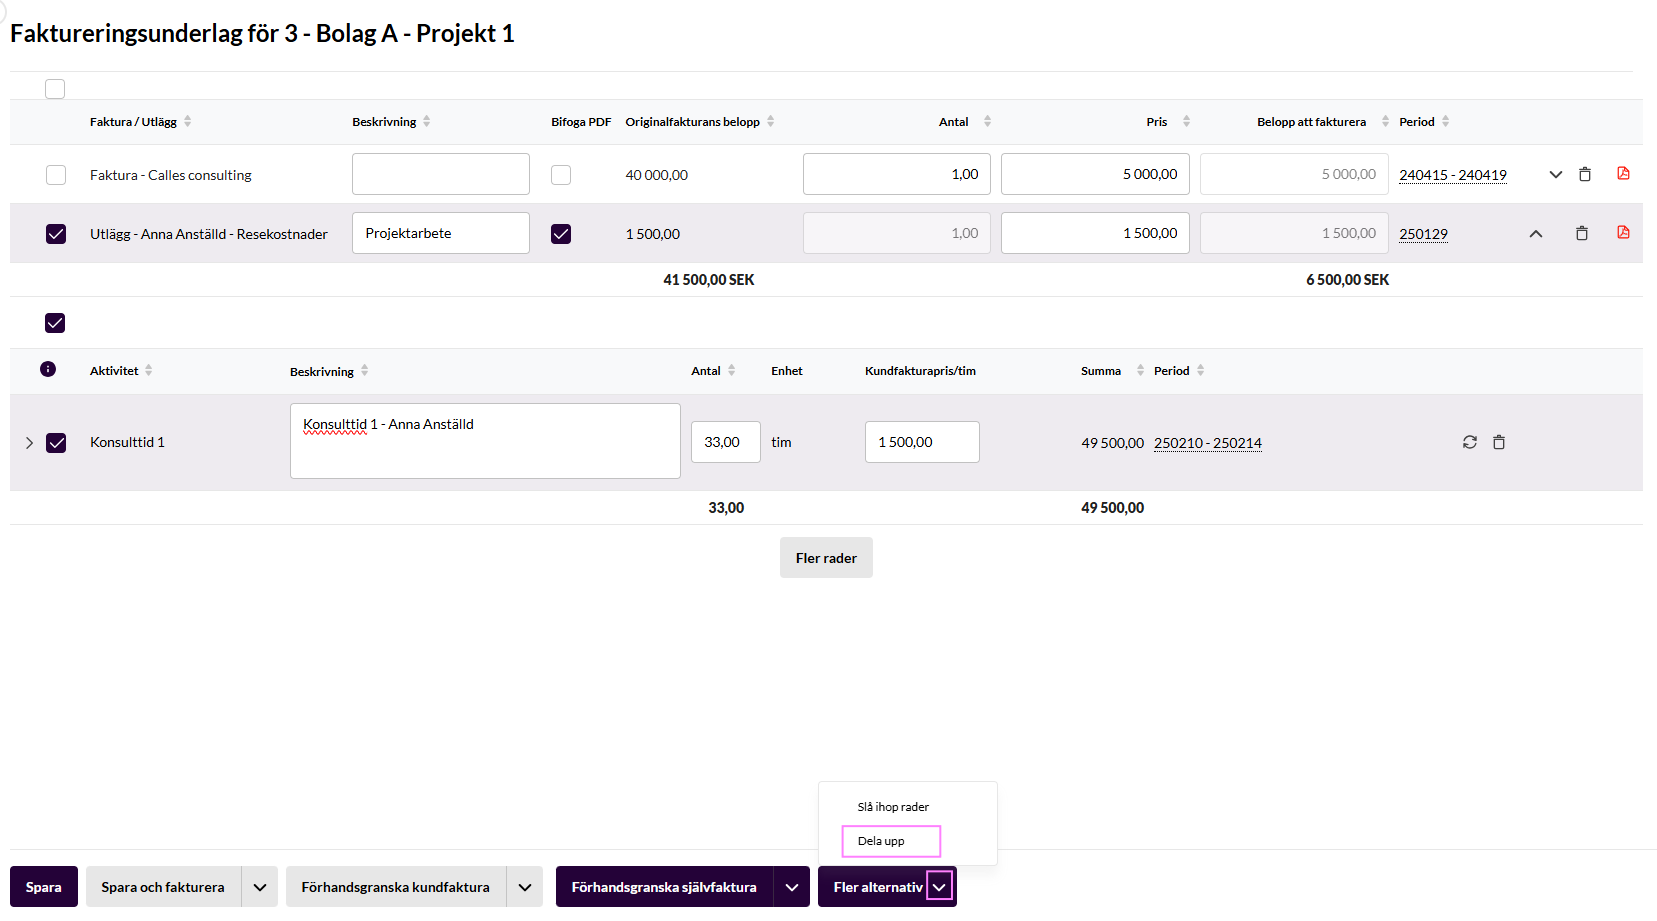Sort invoice table by Period
This screenshot has width=1657, height=921.
1446,121
